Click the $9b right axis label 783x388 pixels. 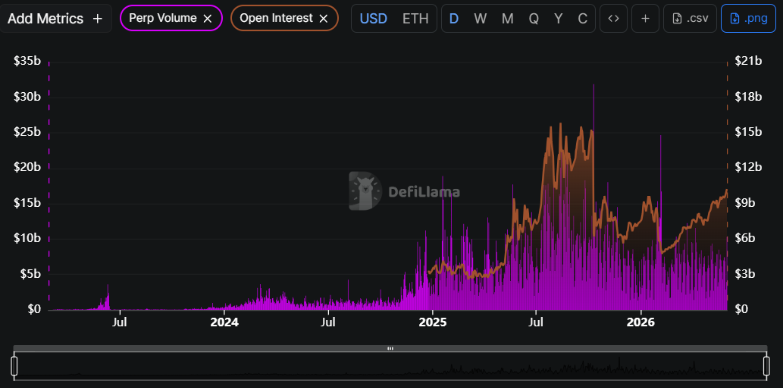coord(745,203)
